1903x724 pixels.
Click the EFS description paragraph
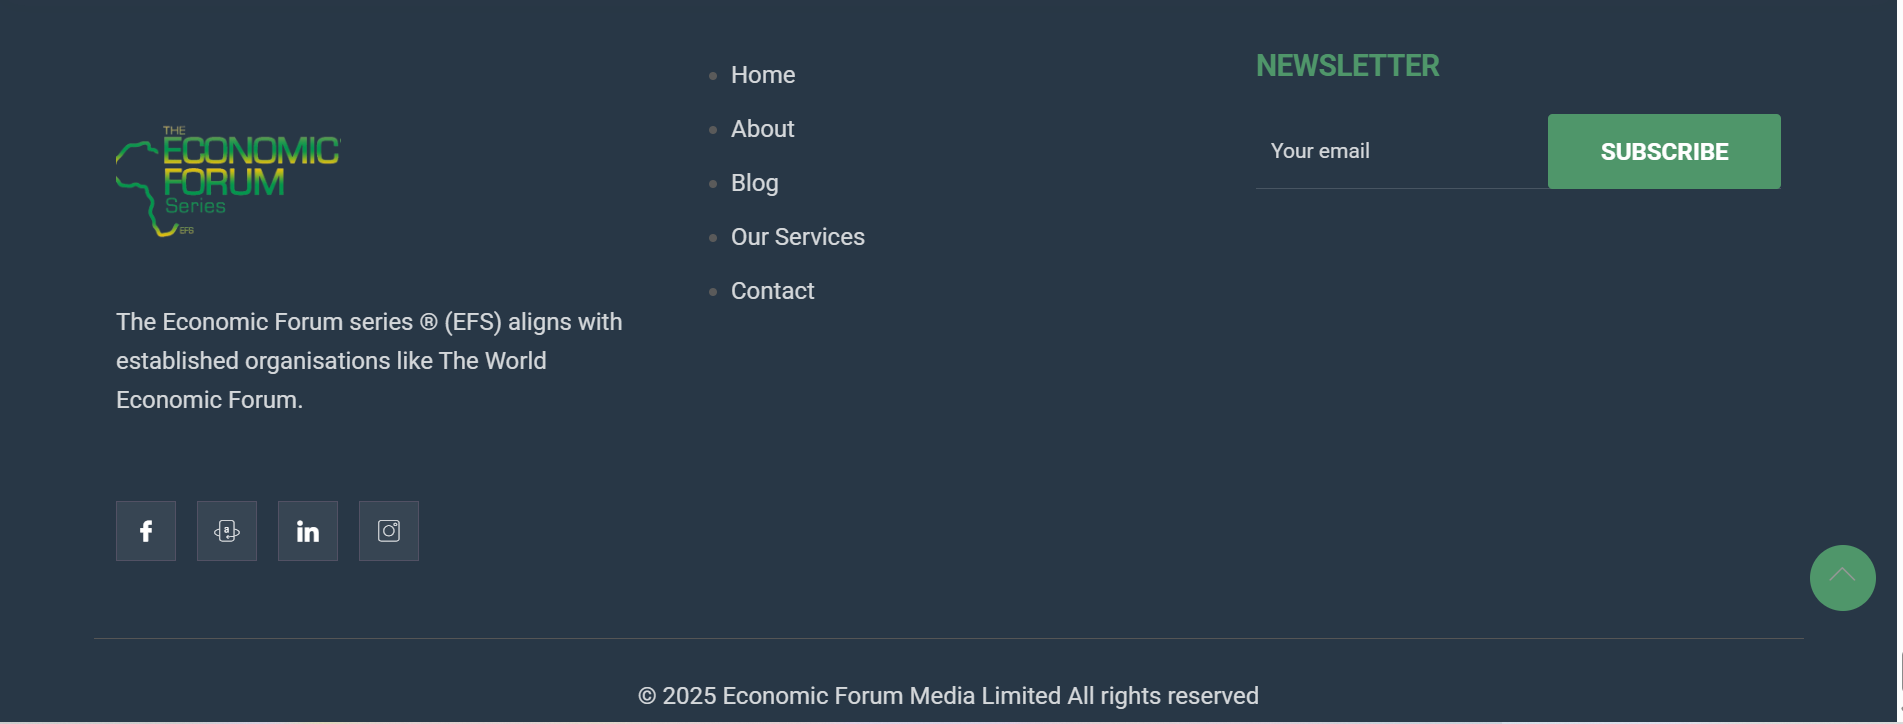[x=369, y=361]
